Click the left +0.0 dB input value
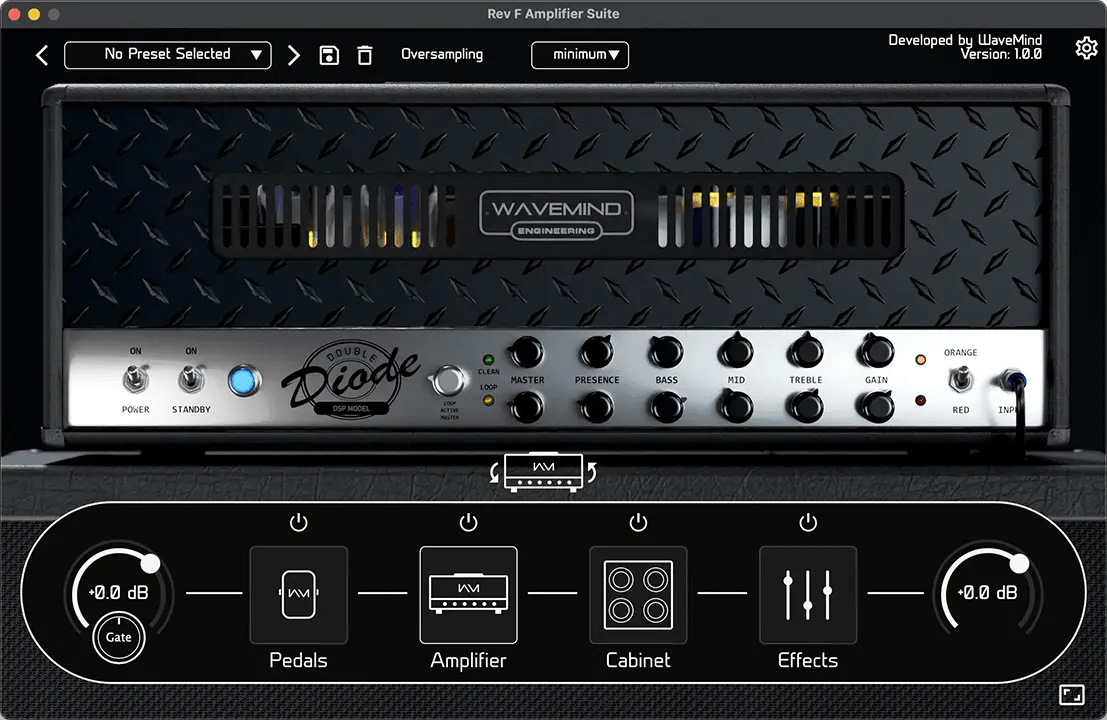Screen dimensions: 1107x720 click(119, 593)
